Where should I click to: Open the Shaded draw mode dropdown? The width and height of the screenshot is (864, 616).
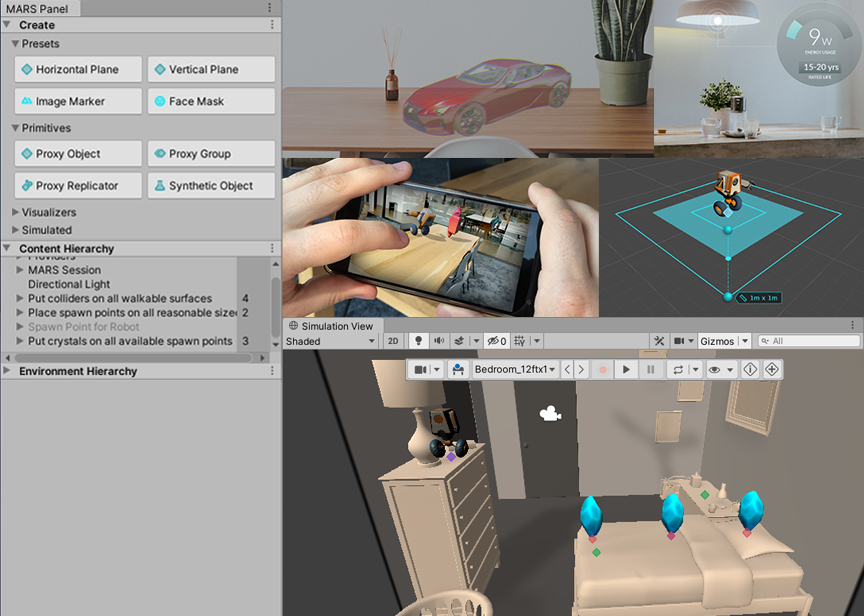pos(330,340)
